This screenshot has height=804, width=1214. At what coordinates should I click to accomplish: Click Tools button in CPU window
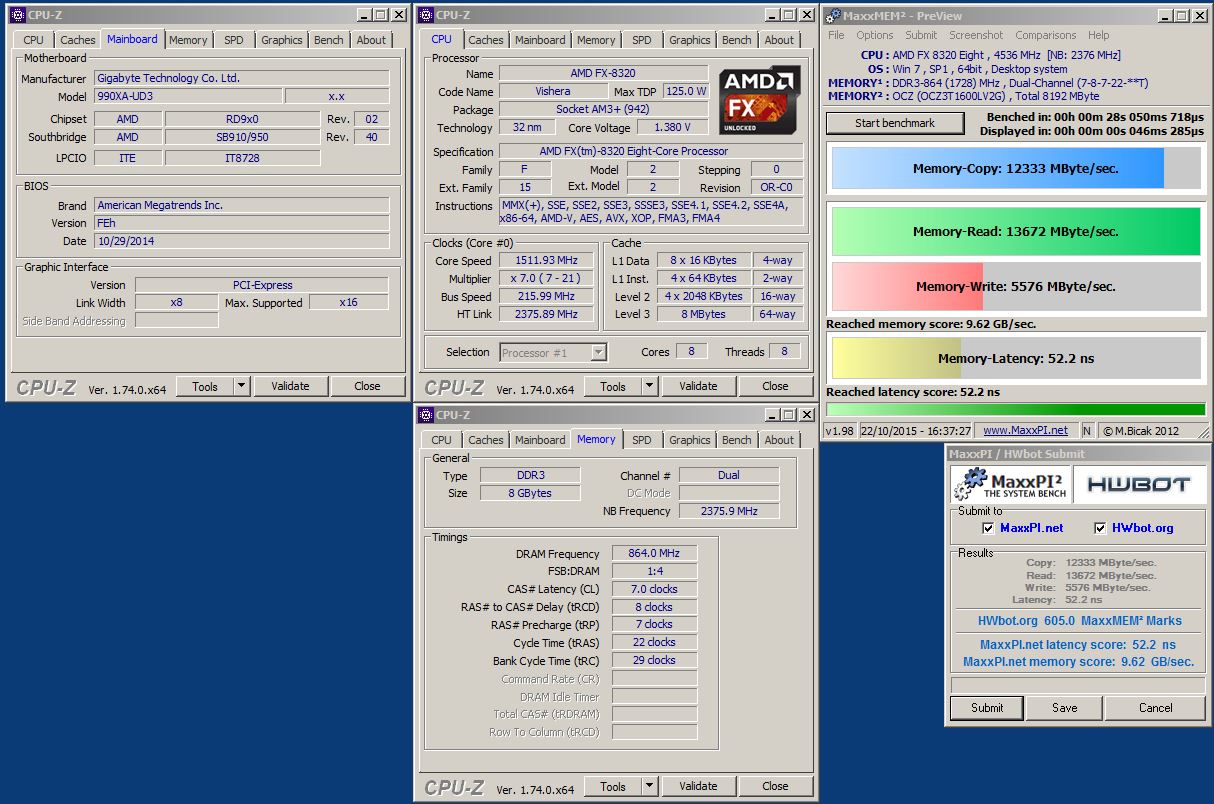[613, 386]
